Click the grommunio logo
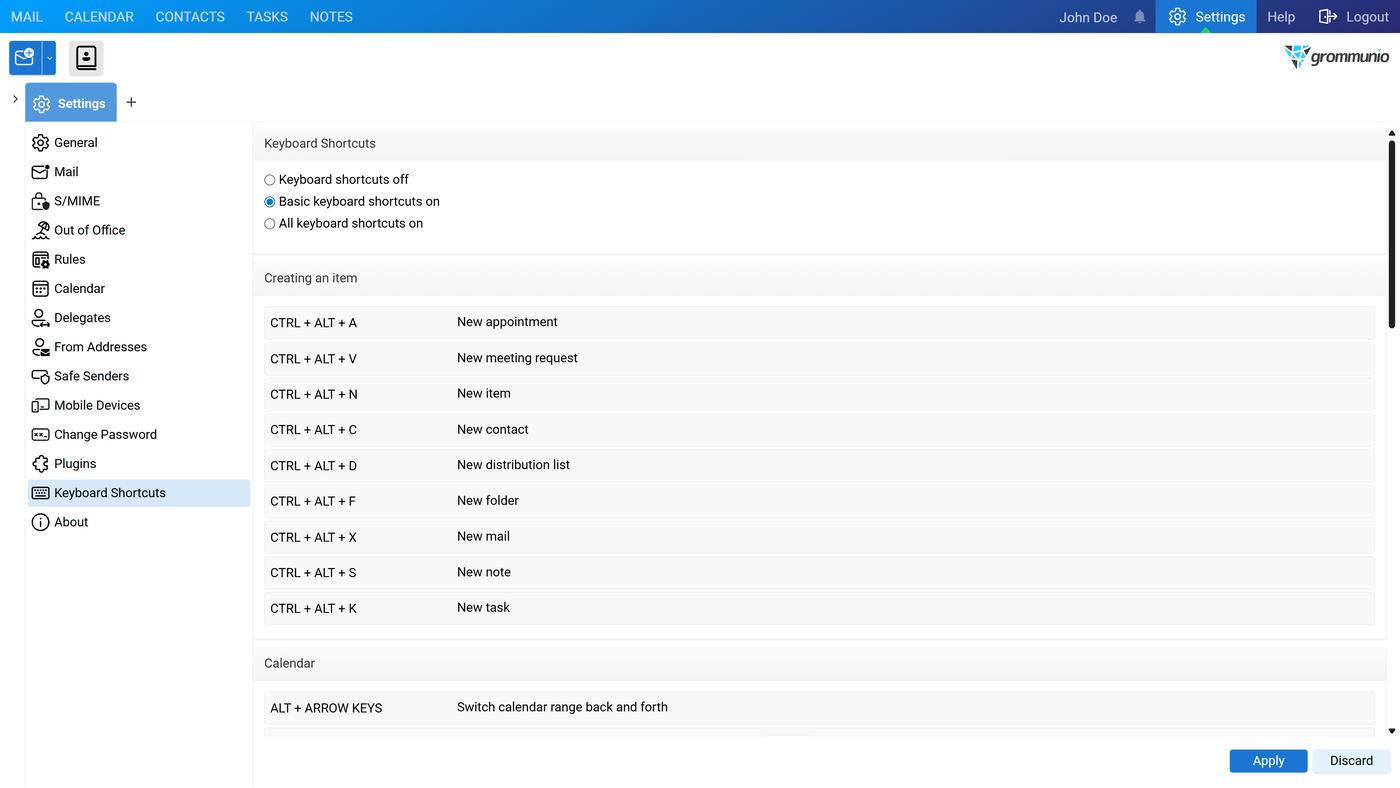Viewport: 1400px width, 788px height. coord(1337,56)
